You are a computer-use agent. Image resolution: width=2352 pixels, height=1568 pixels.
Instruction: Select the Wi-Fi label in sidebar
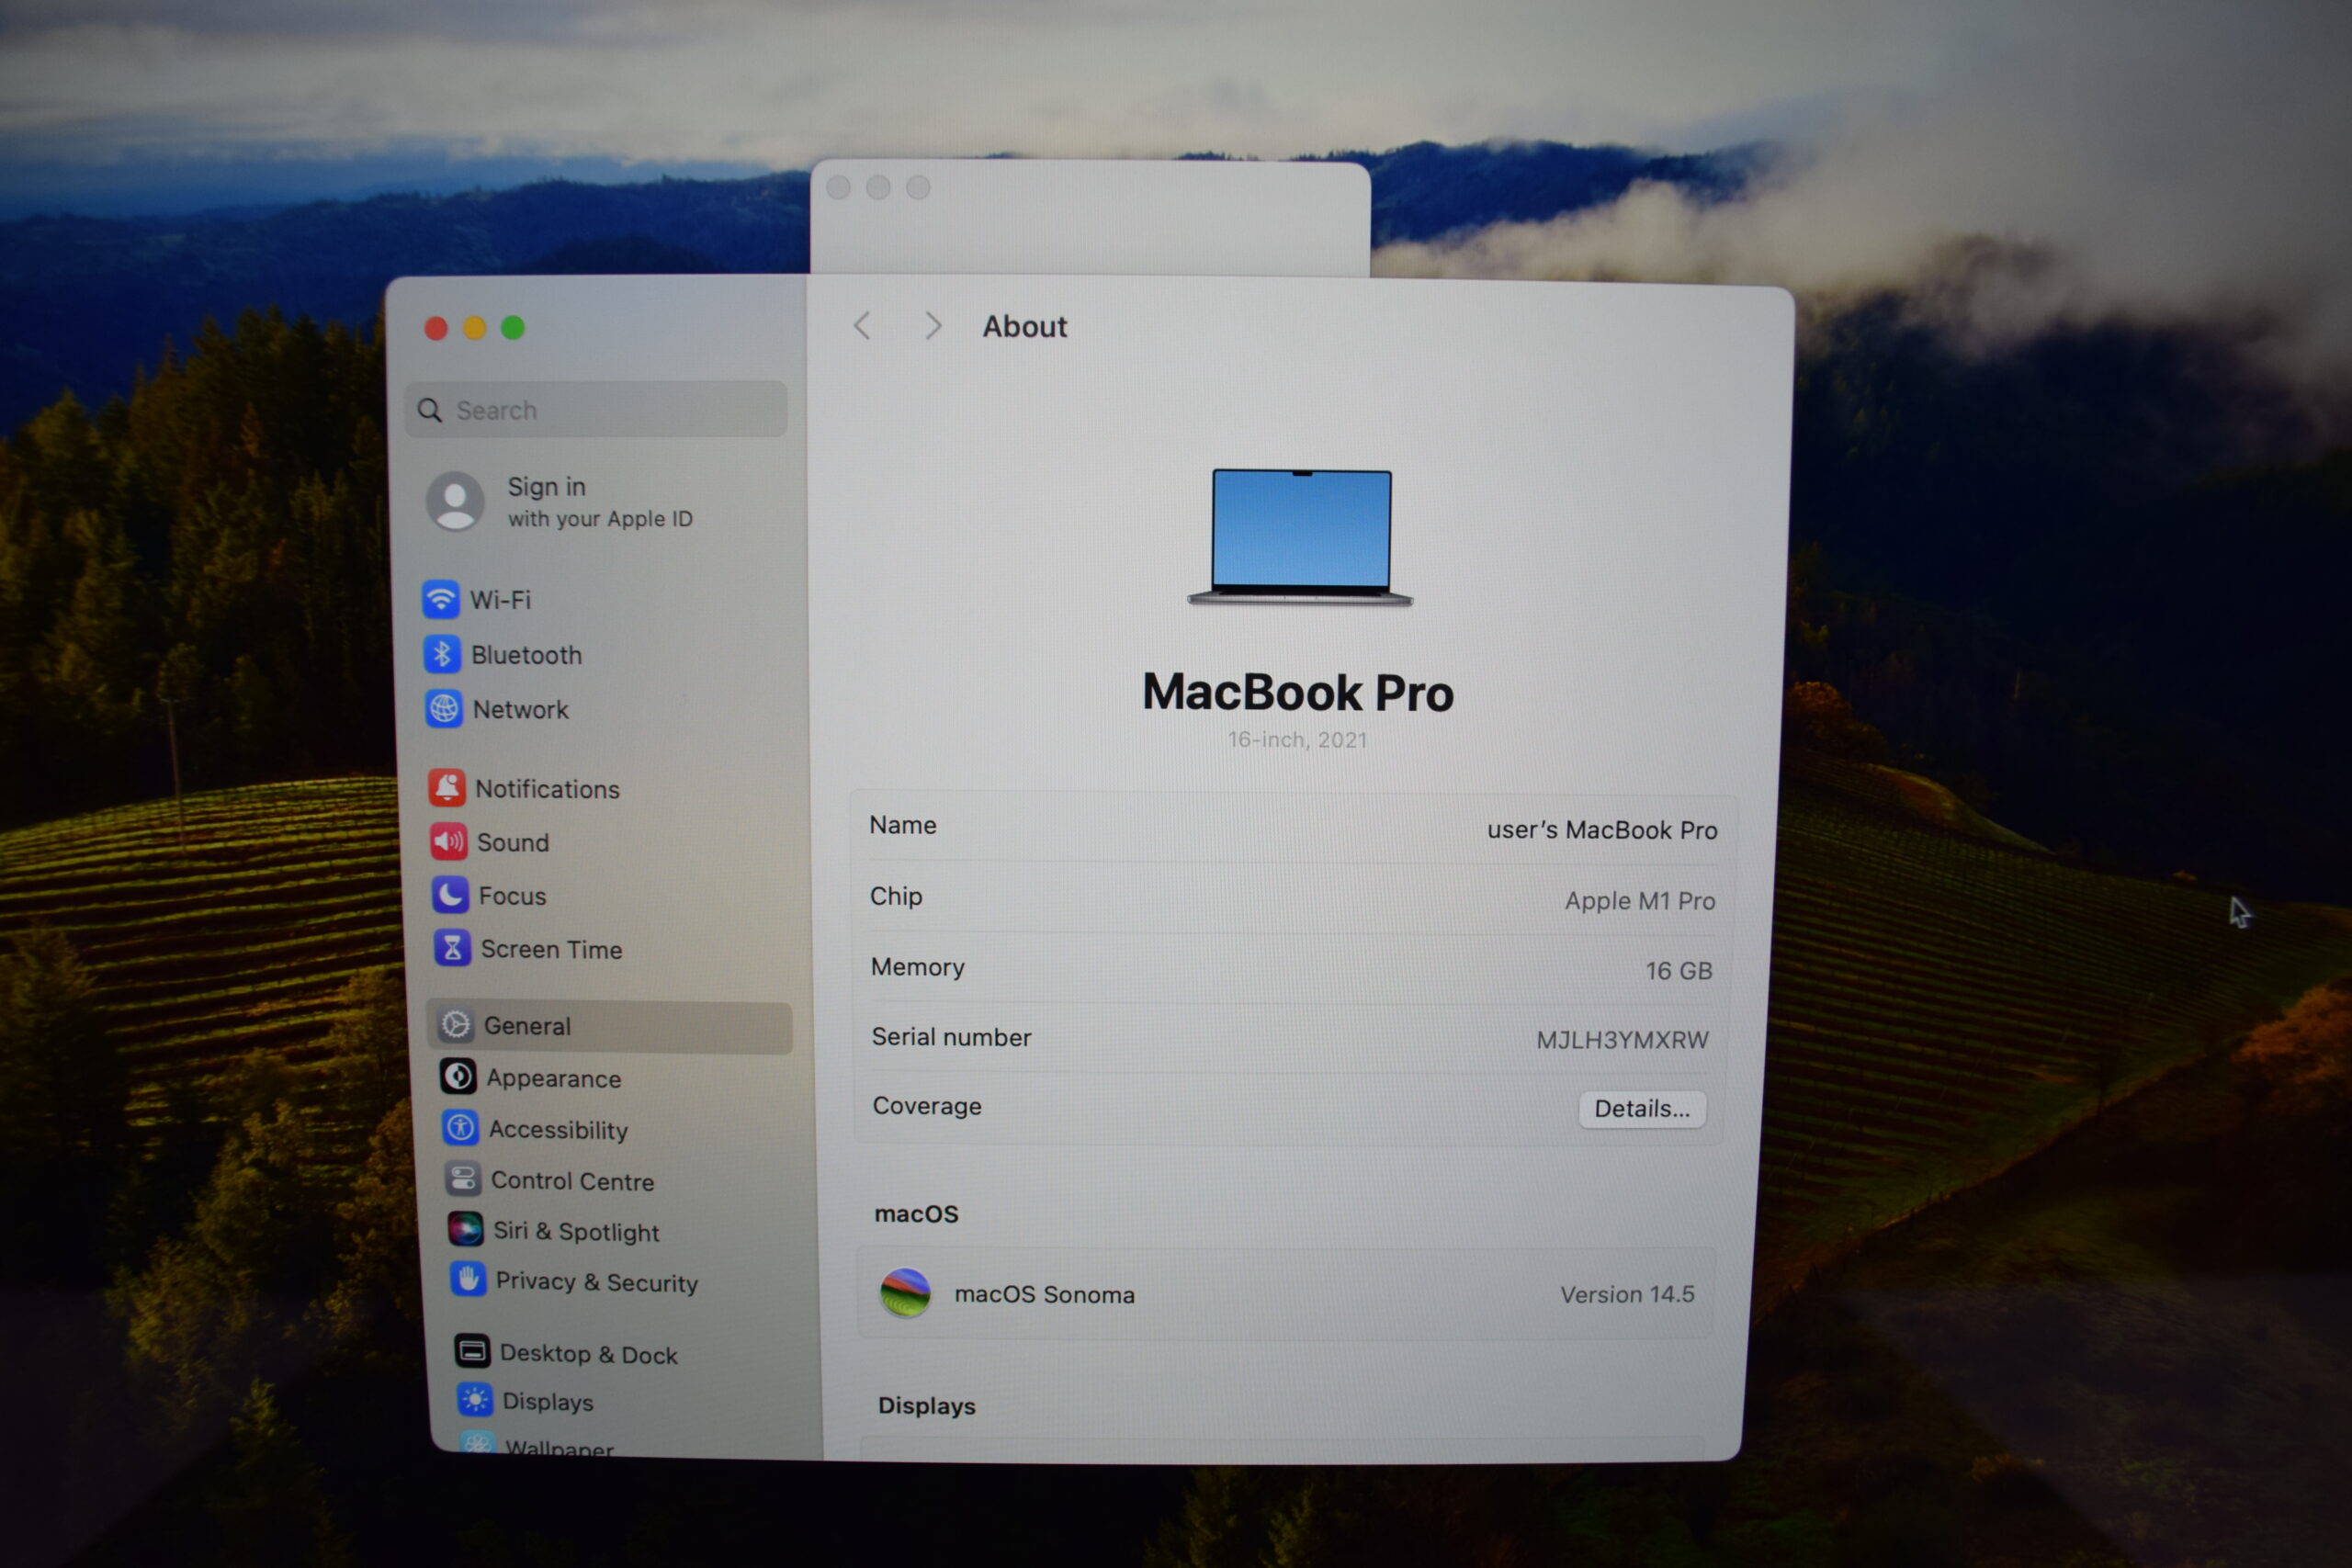[x=501, y=600]
